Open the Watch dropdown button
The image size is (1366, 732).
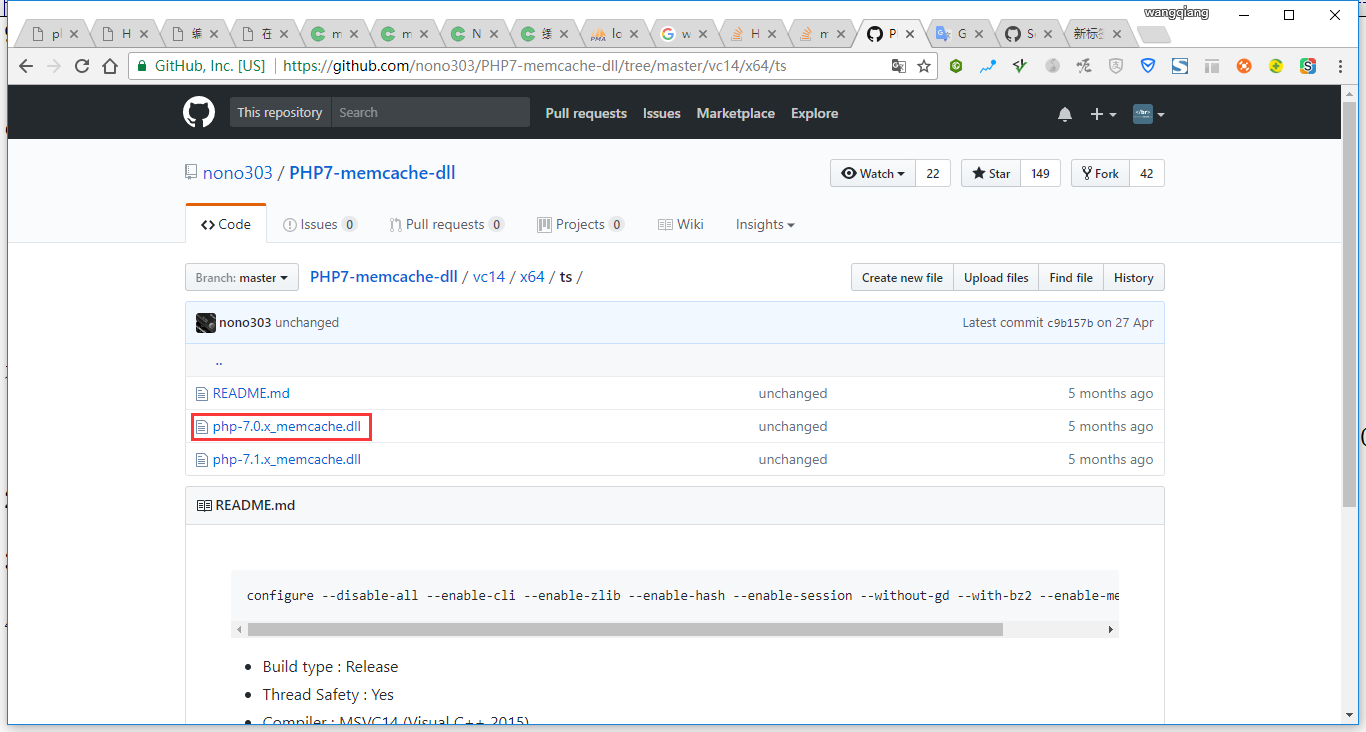(x=873, y=173)
